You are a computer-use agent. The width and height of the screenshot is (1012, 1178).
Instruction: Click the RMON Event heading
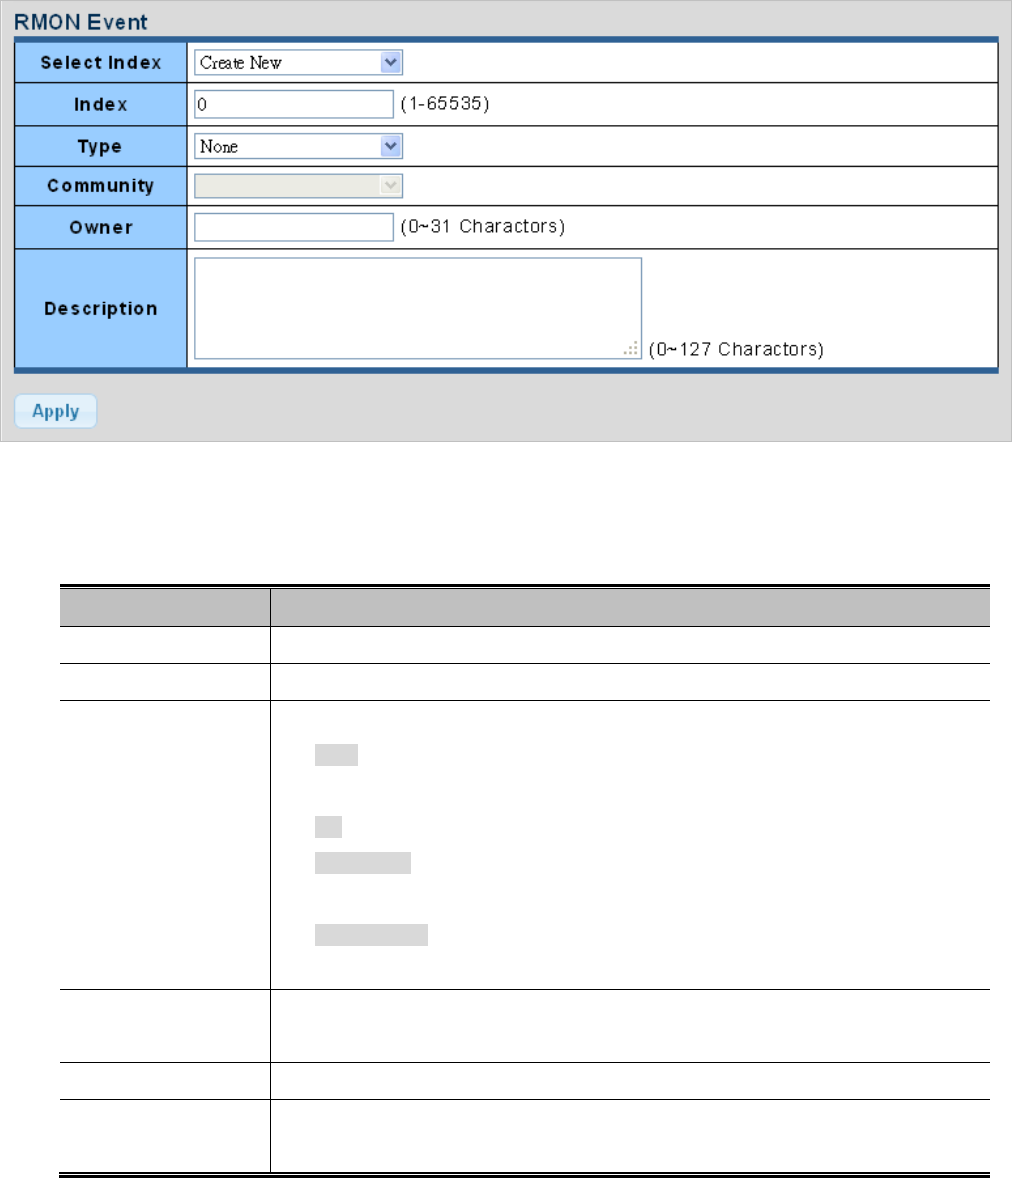pos(80,22)
